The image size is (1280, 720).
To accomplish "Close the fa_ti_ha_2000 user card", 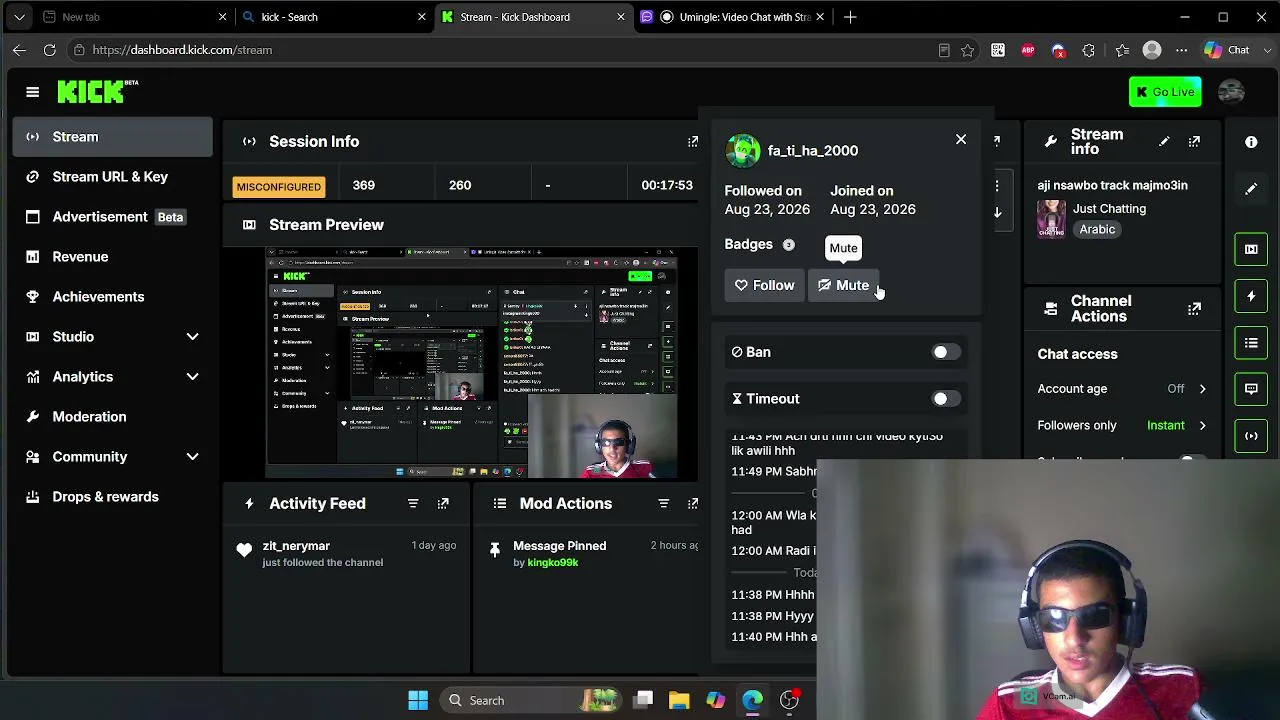I will pos(961,140).
